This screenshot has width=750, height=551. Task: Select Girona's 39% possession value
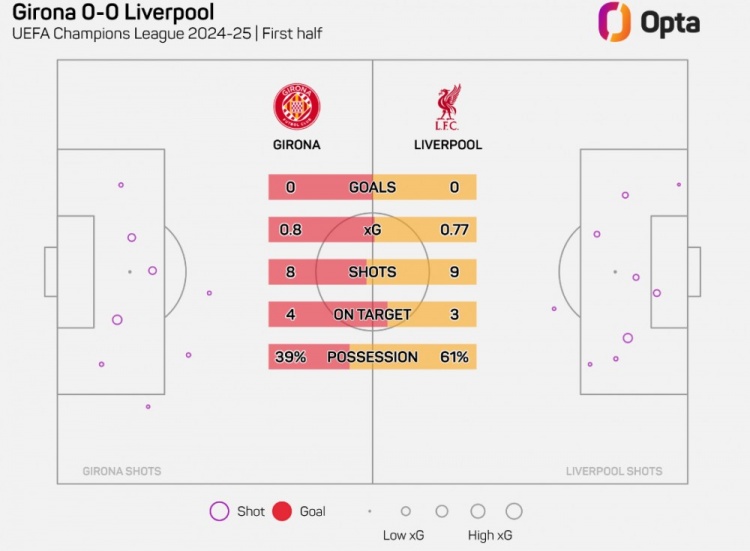pyautogui.click(x=290, y=357)
